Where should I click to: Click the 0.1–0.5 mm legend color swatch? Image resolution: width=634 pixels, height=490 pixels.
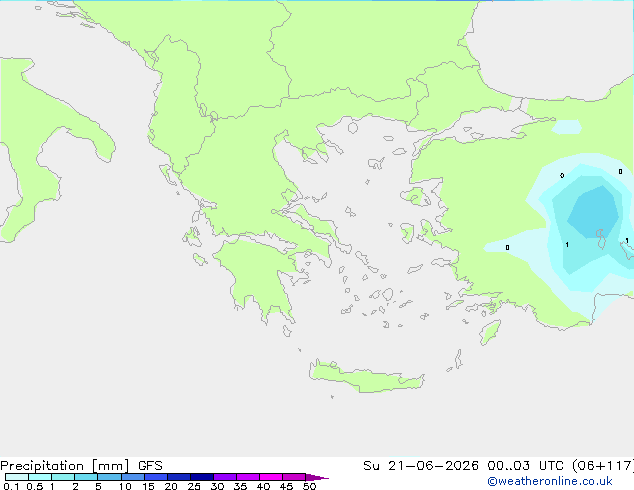pos(17,477)
